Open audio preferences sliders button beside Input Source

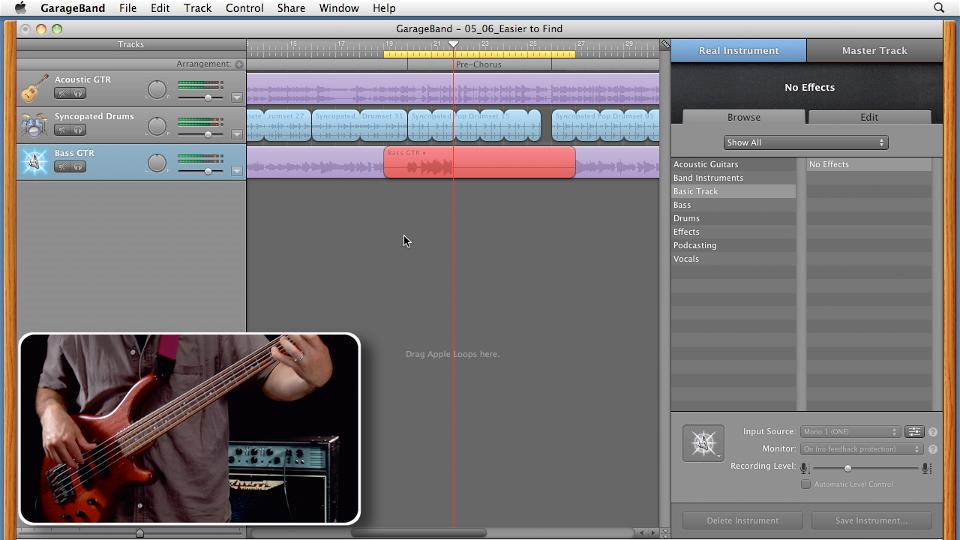pos(914,432)
